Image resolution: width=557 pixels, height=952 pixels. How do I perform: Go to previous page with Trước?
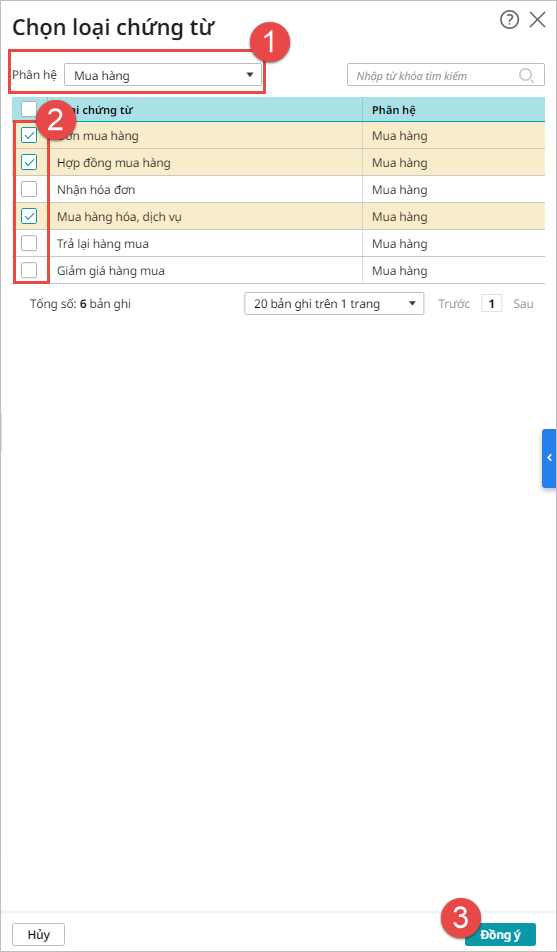[x=454, y=304]
